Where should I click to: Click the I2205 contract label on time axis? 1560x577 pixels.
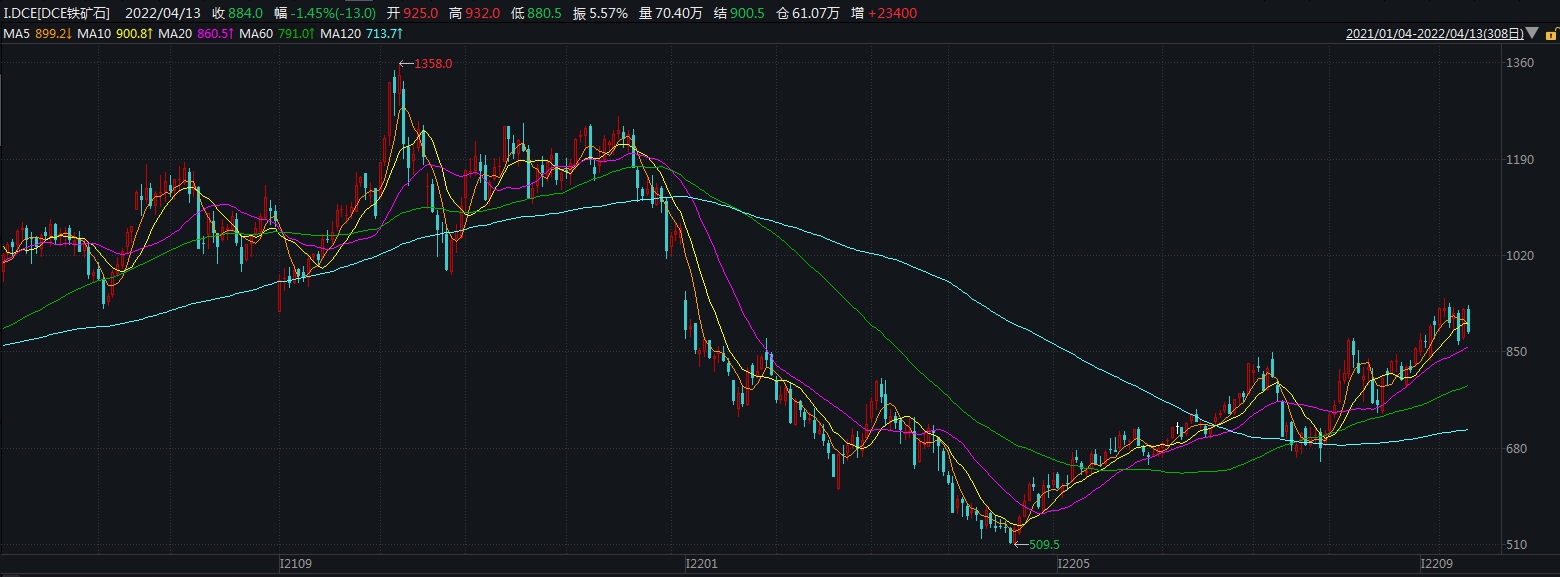[1074, 565]
